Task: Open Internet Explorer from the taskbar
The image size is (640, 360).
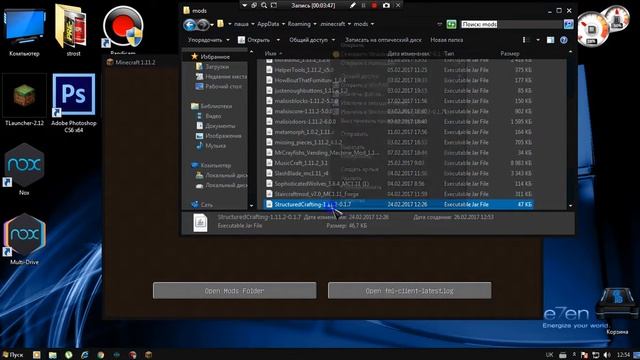Action: [84, 355]
